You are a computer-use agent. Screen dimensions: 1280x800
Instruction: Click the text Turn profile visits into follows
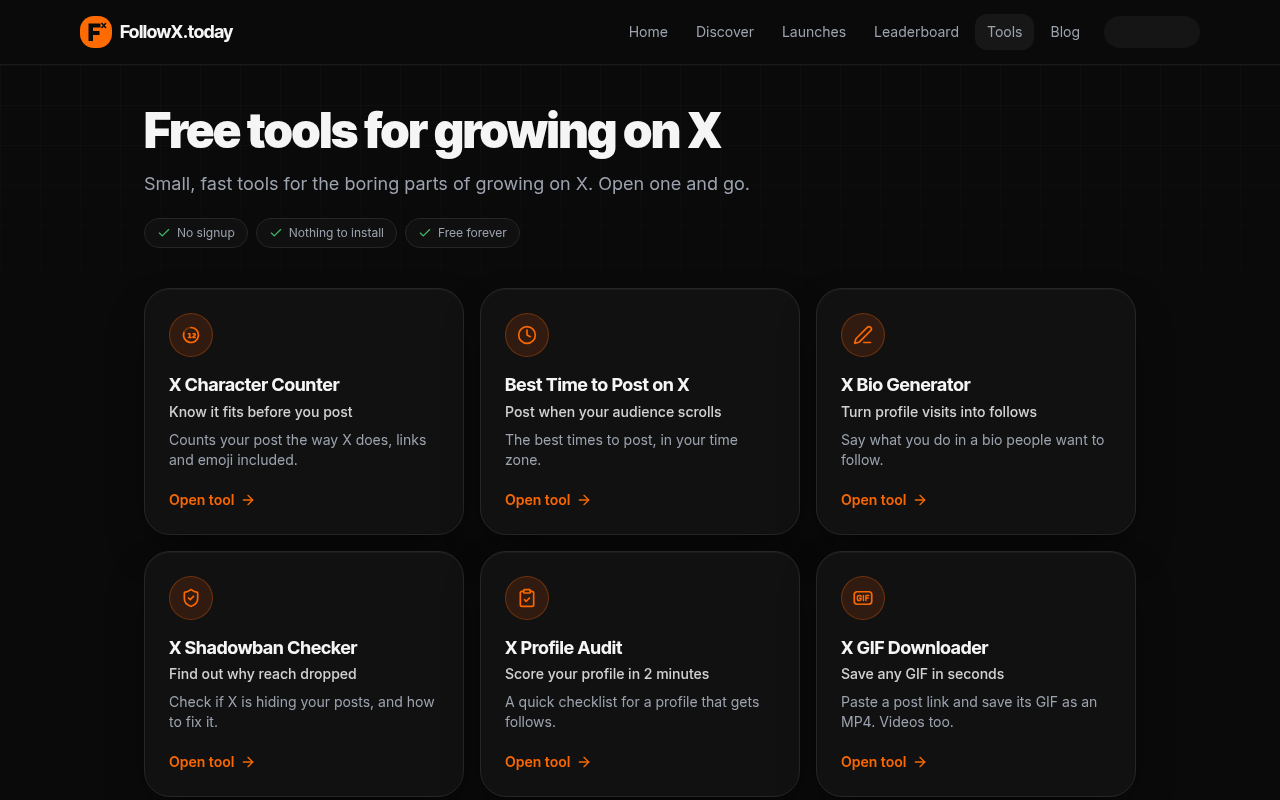(939, 412)
